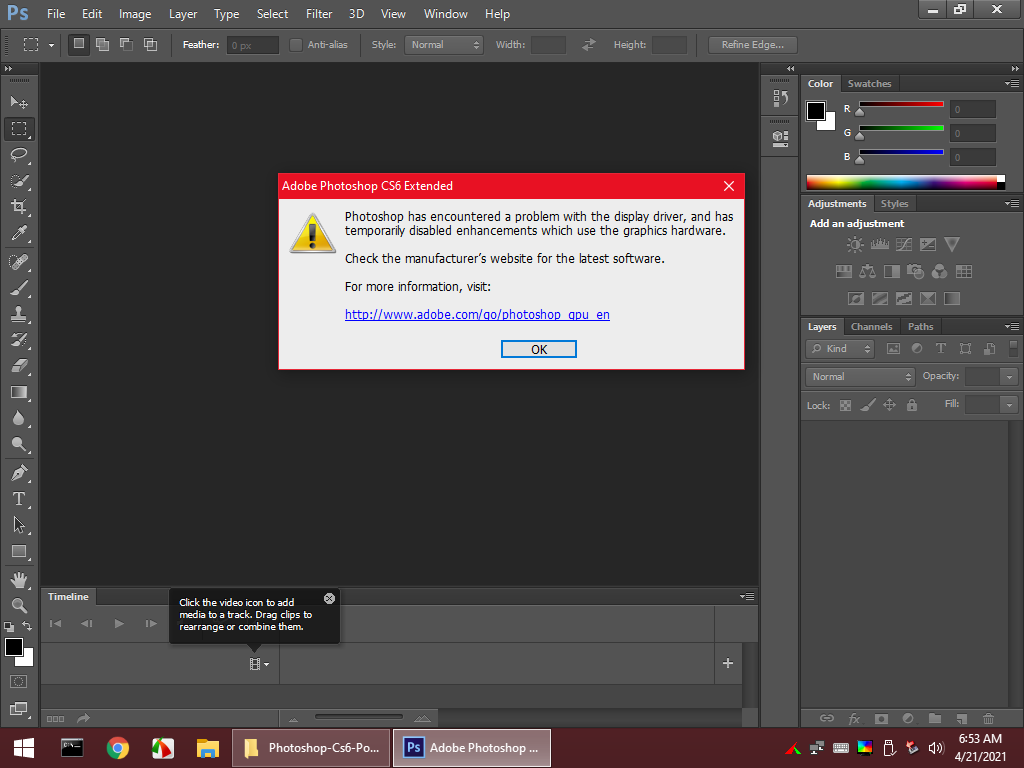Click delete layer trash icon
This screenshot has height=768, width=1024.
(x=989, y=718)
